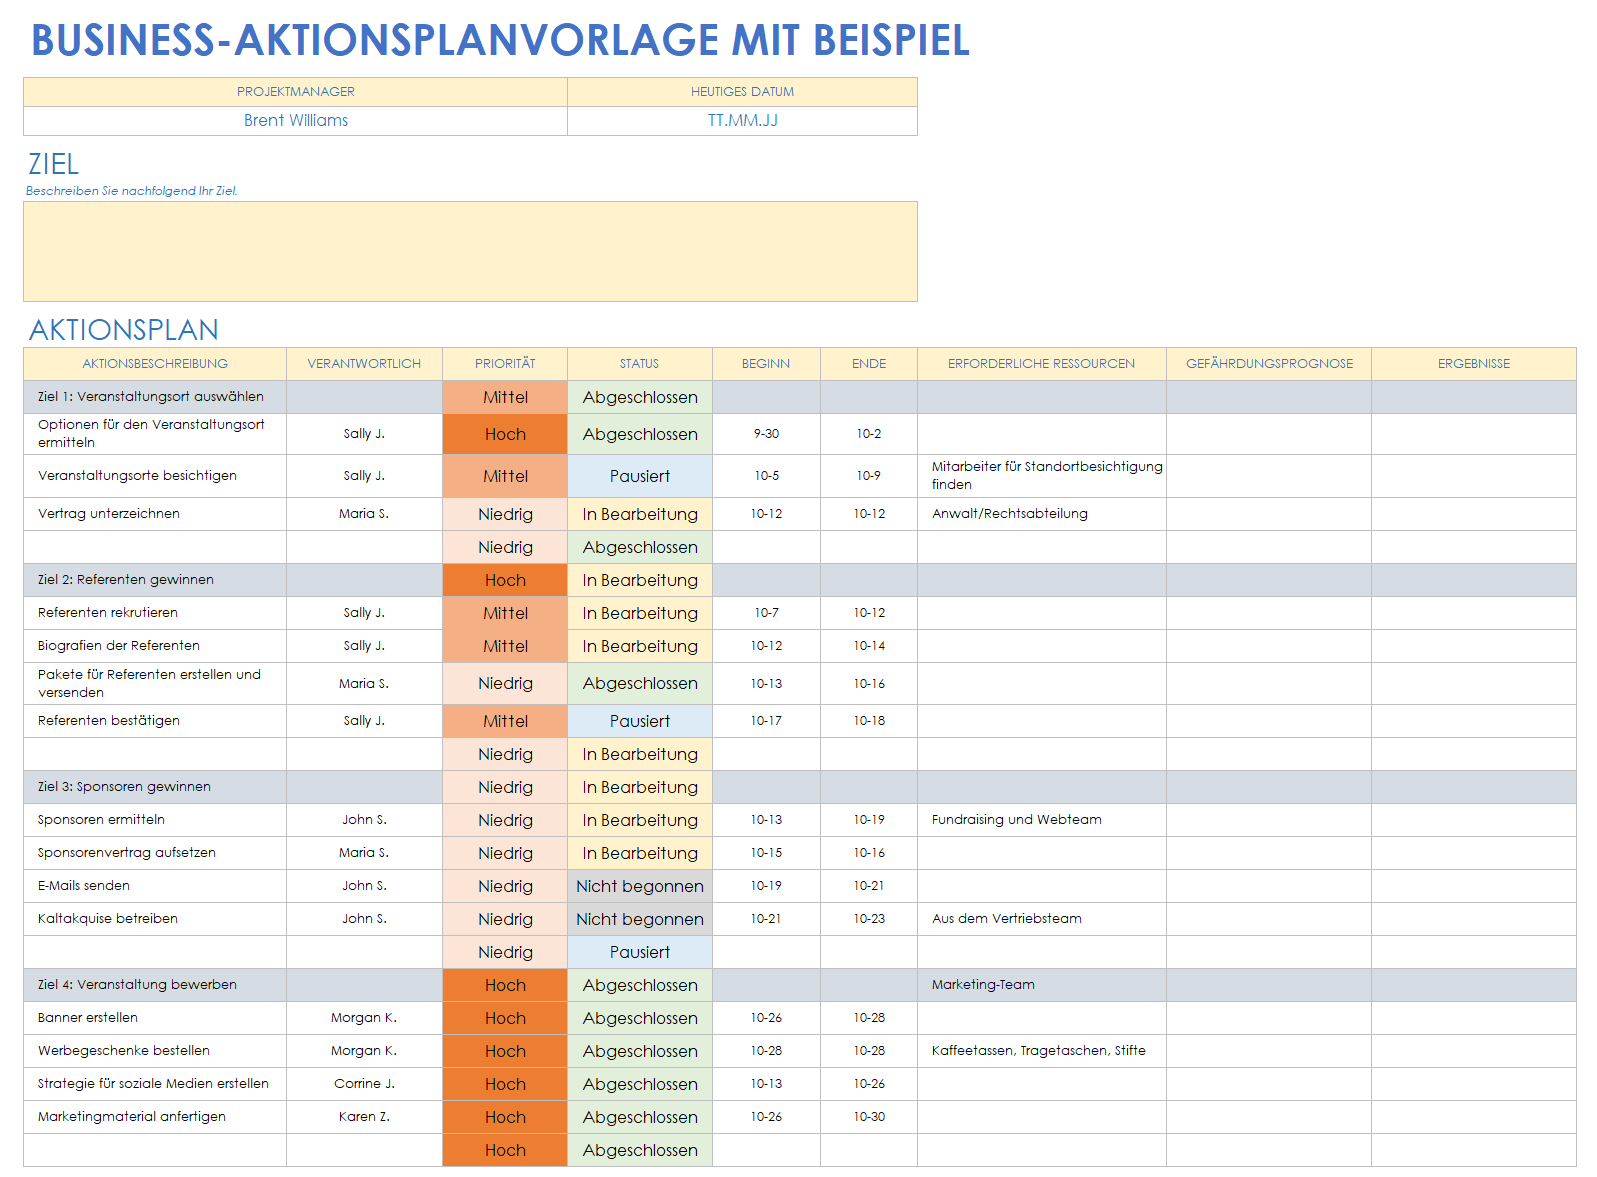
Task: Select responsible Corrine J. cell
Action: pos(364,1084)
